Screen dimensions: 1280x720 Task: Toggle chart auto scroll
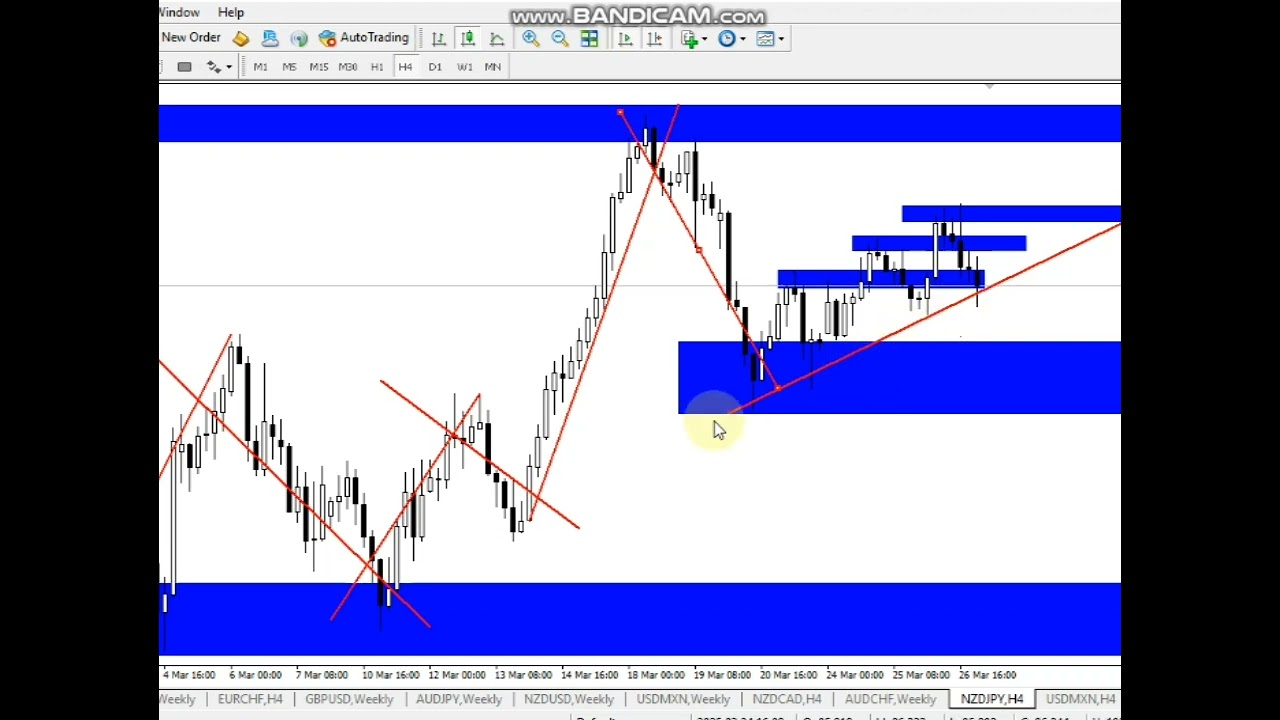625,39
